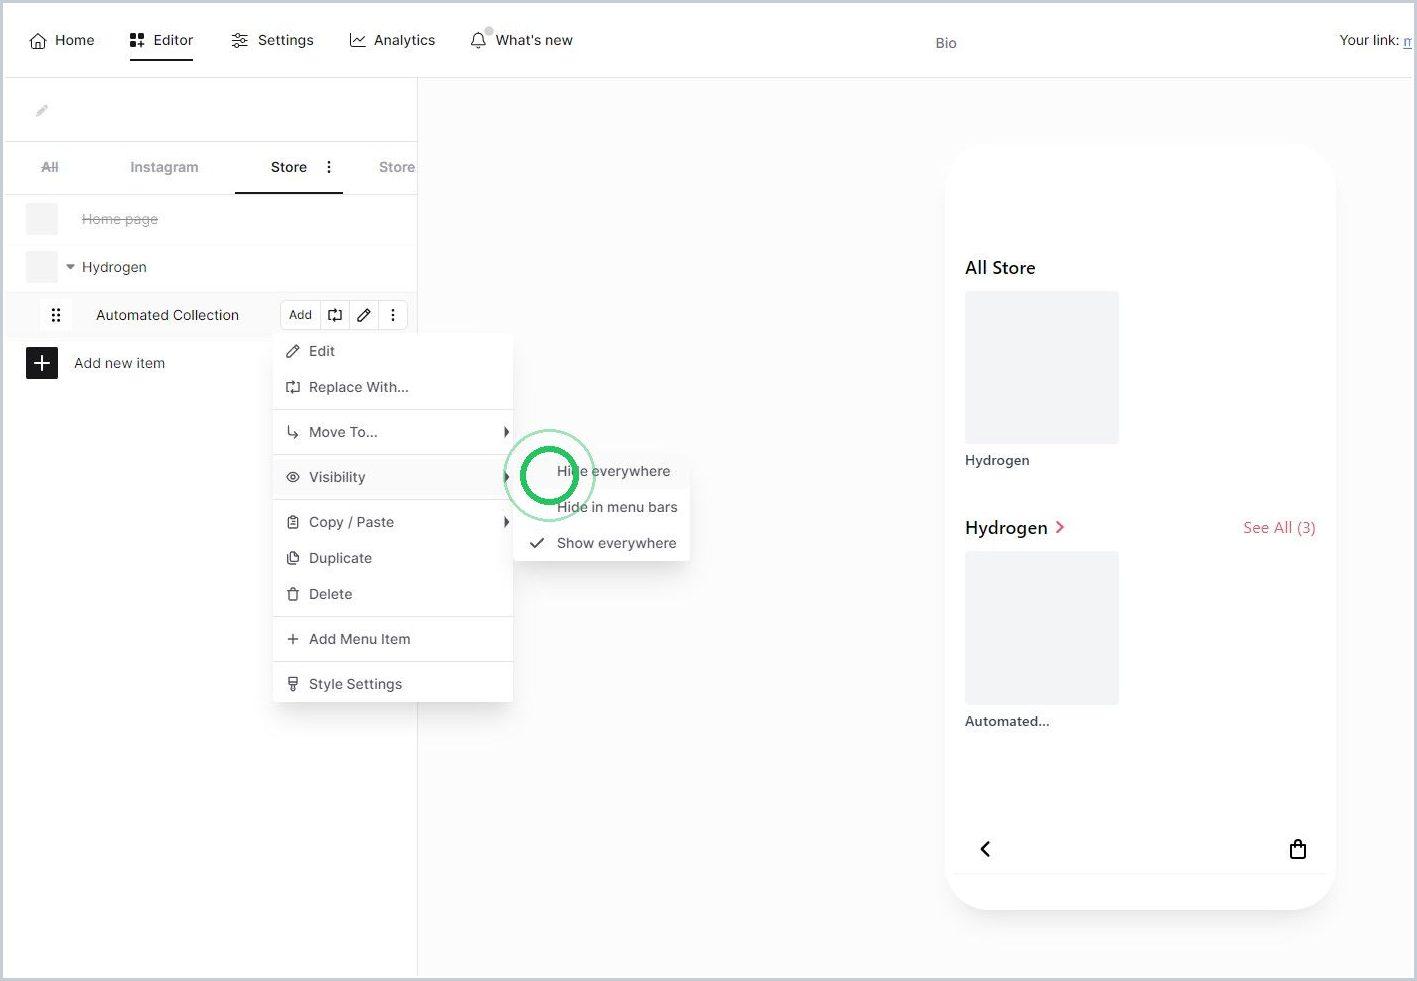Click the pencil icon on Automated Collection row

[x=364, y=315]
